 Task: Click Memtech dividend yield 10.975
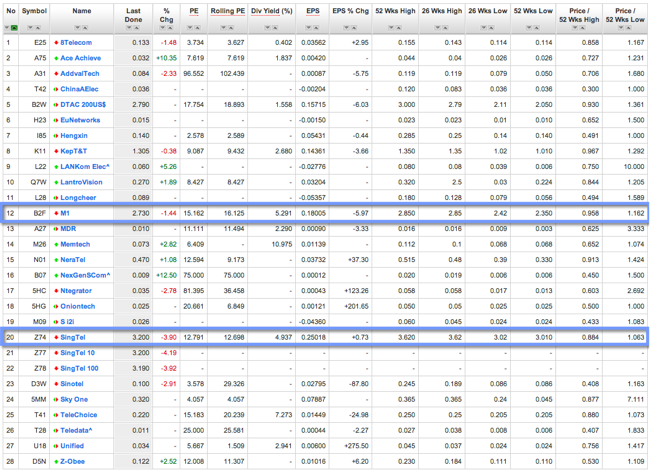click(282, 244)
